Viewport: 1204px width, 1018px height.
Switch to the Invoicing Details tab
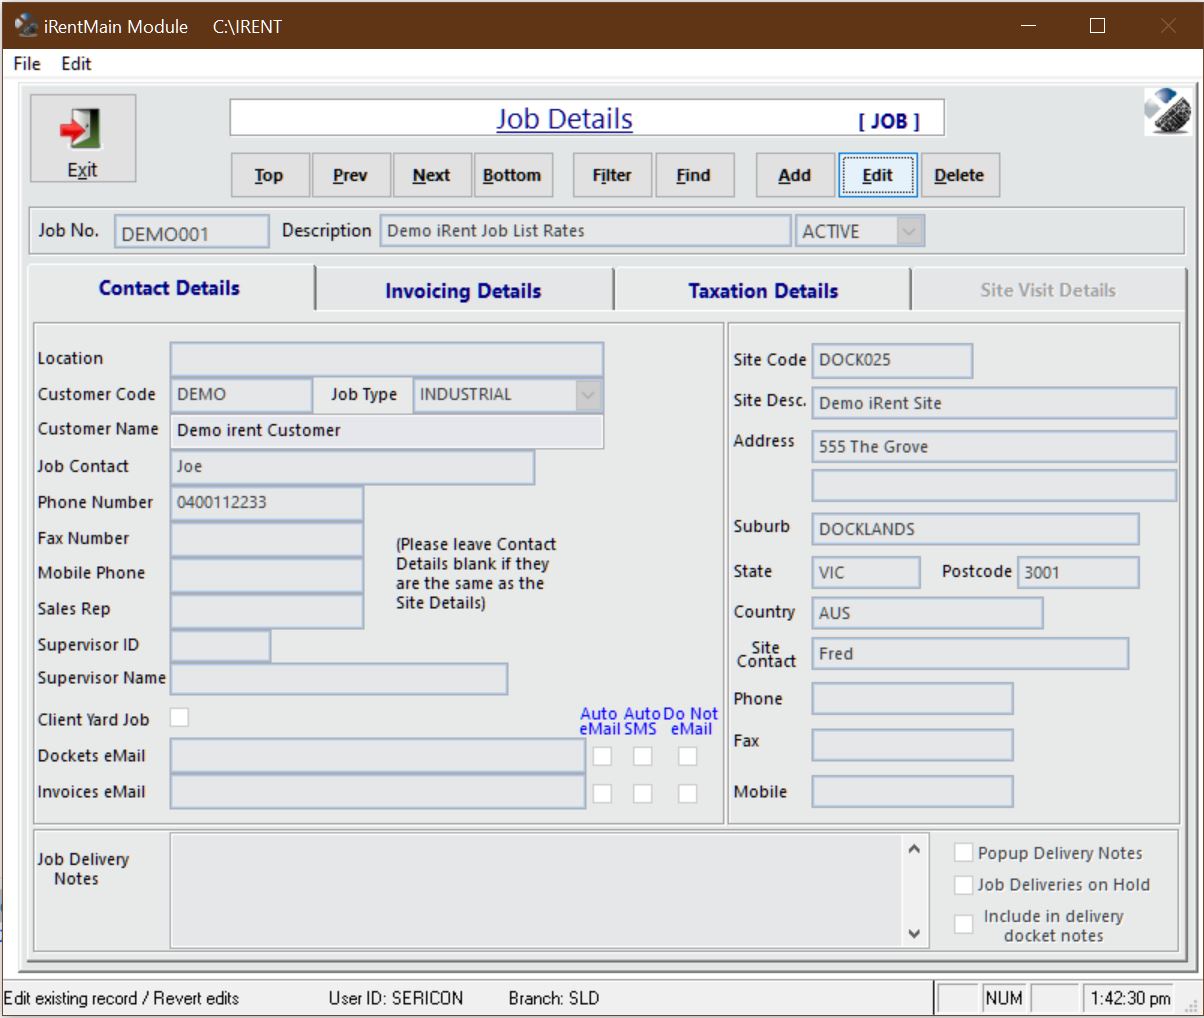pos(463,291)
